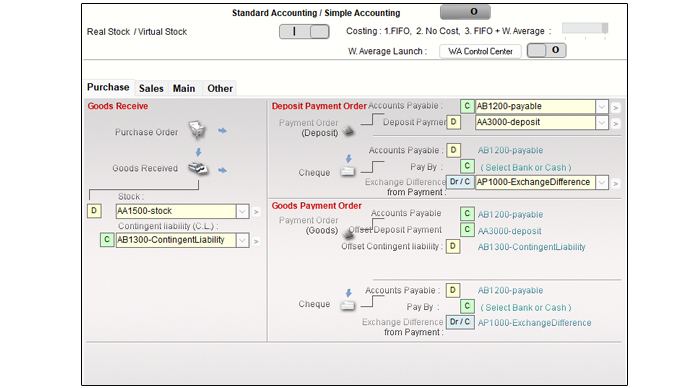Click the small arrow button right of AB1200-payable

[x=616, y=108]
